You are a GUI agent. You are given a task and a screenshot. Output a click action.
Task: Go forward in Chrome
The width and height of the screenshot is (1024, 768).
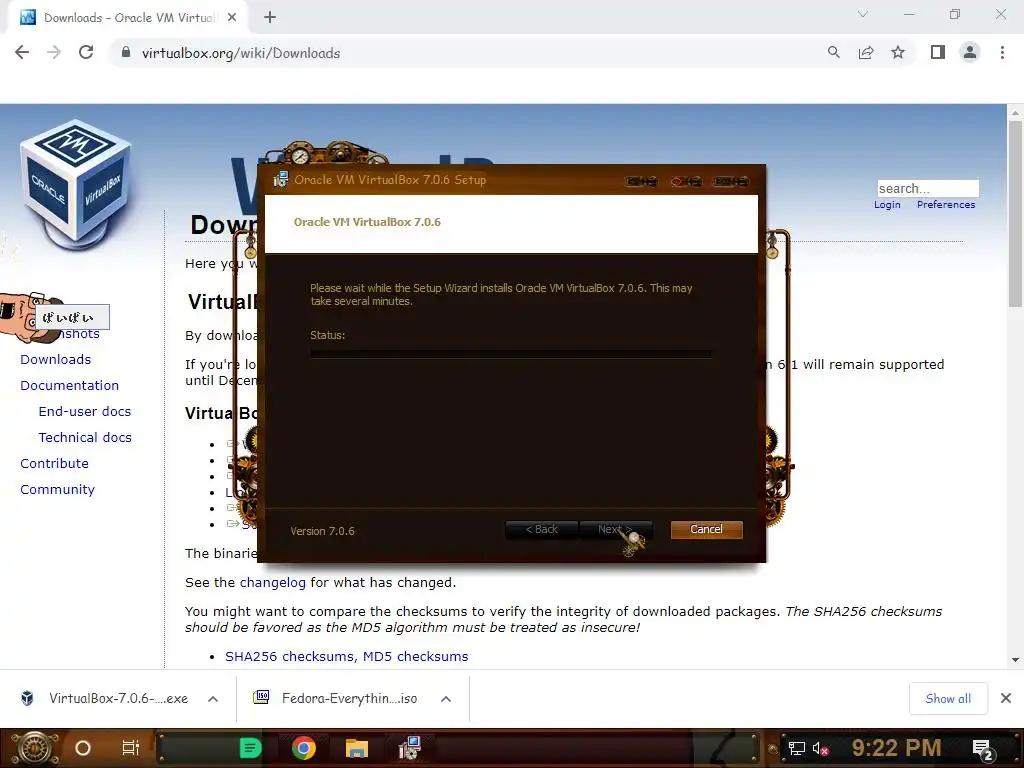point(54,53)
